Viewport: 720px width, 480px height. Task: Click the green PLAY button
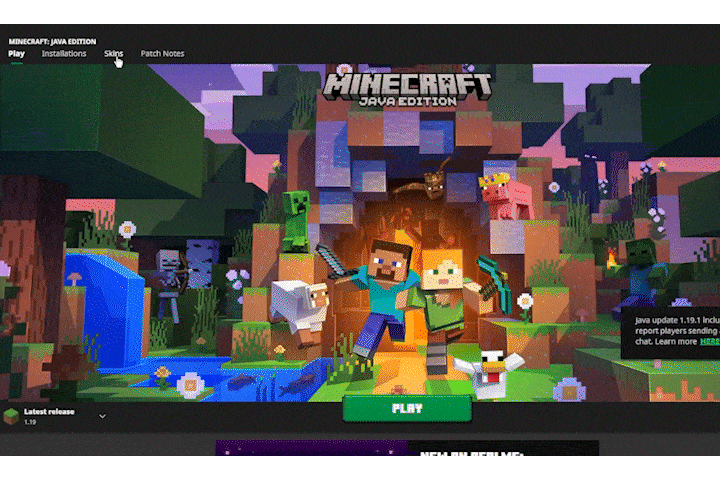click(x=407, y=408)
